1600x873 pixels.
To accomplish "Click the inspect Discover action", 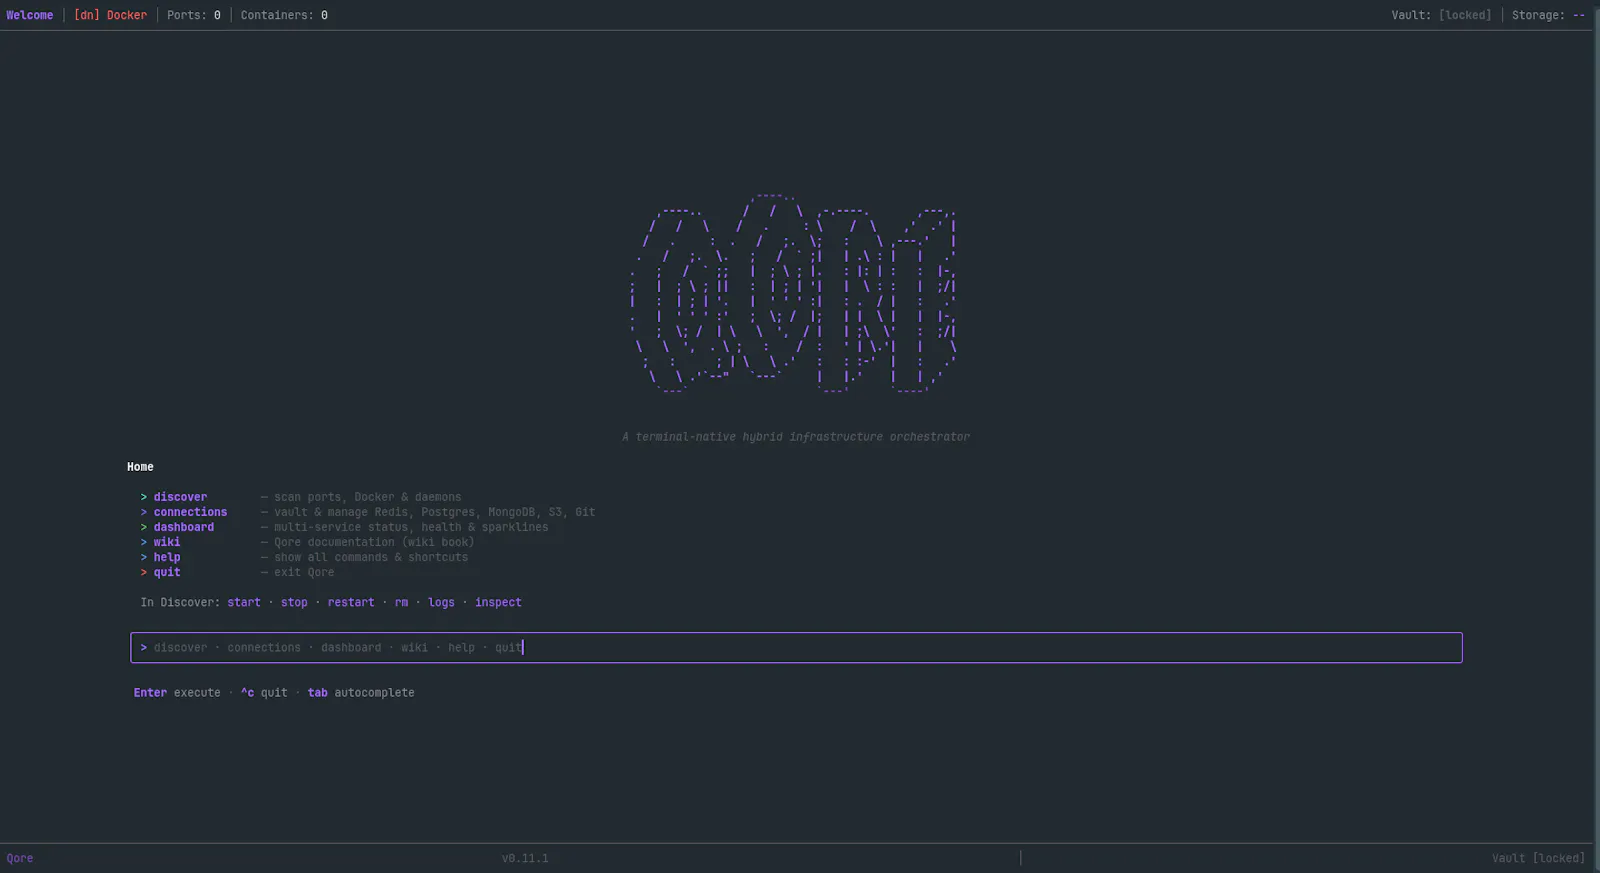I will (498, 602).
